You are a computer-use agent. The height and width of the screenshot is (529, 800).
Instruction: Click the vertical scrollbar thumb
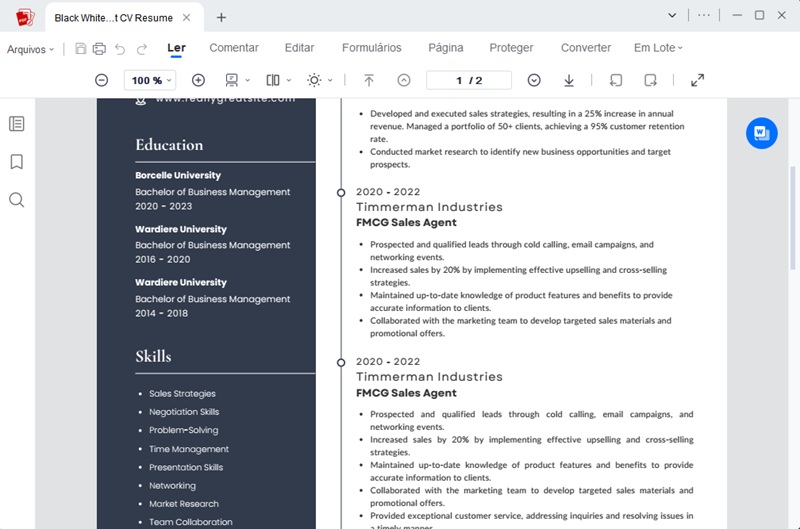point(792,218)
